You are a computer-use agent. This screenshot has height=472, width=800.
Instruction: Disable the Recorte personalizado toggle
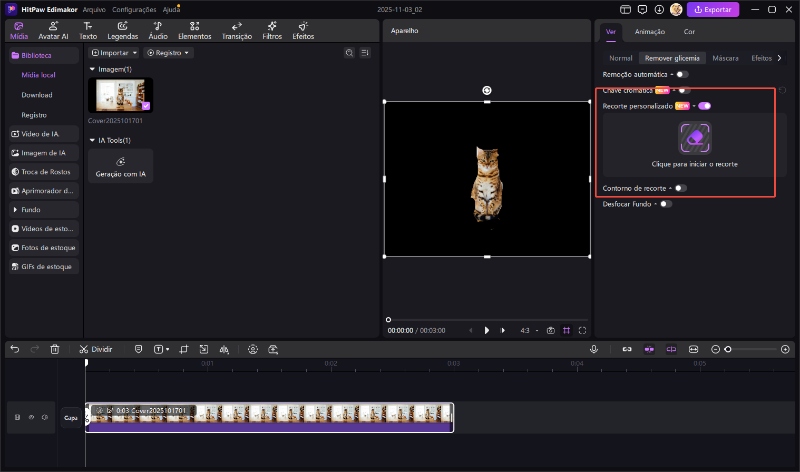(x=705, y=105)
